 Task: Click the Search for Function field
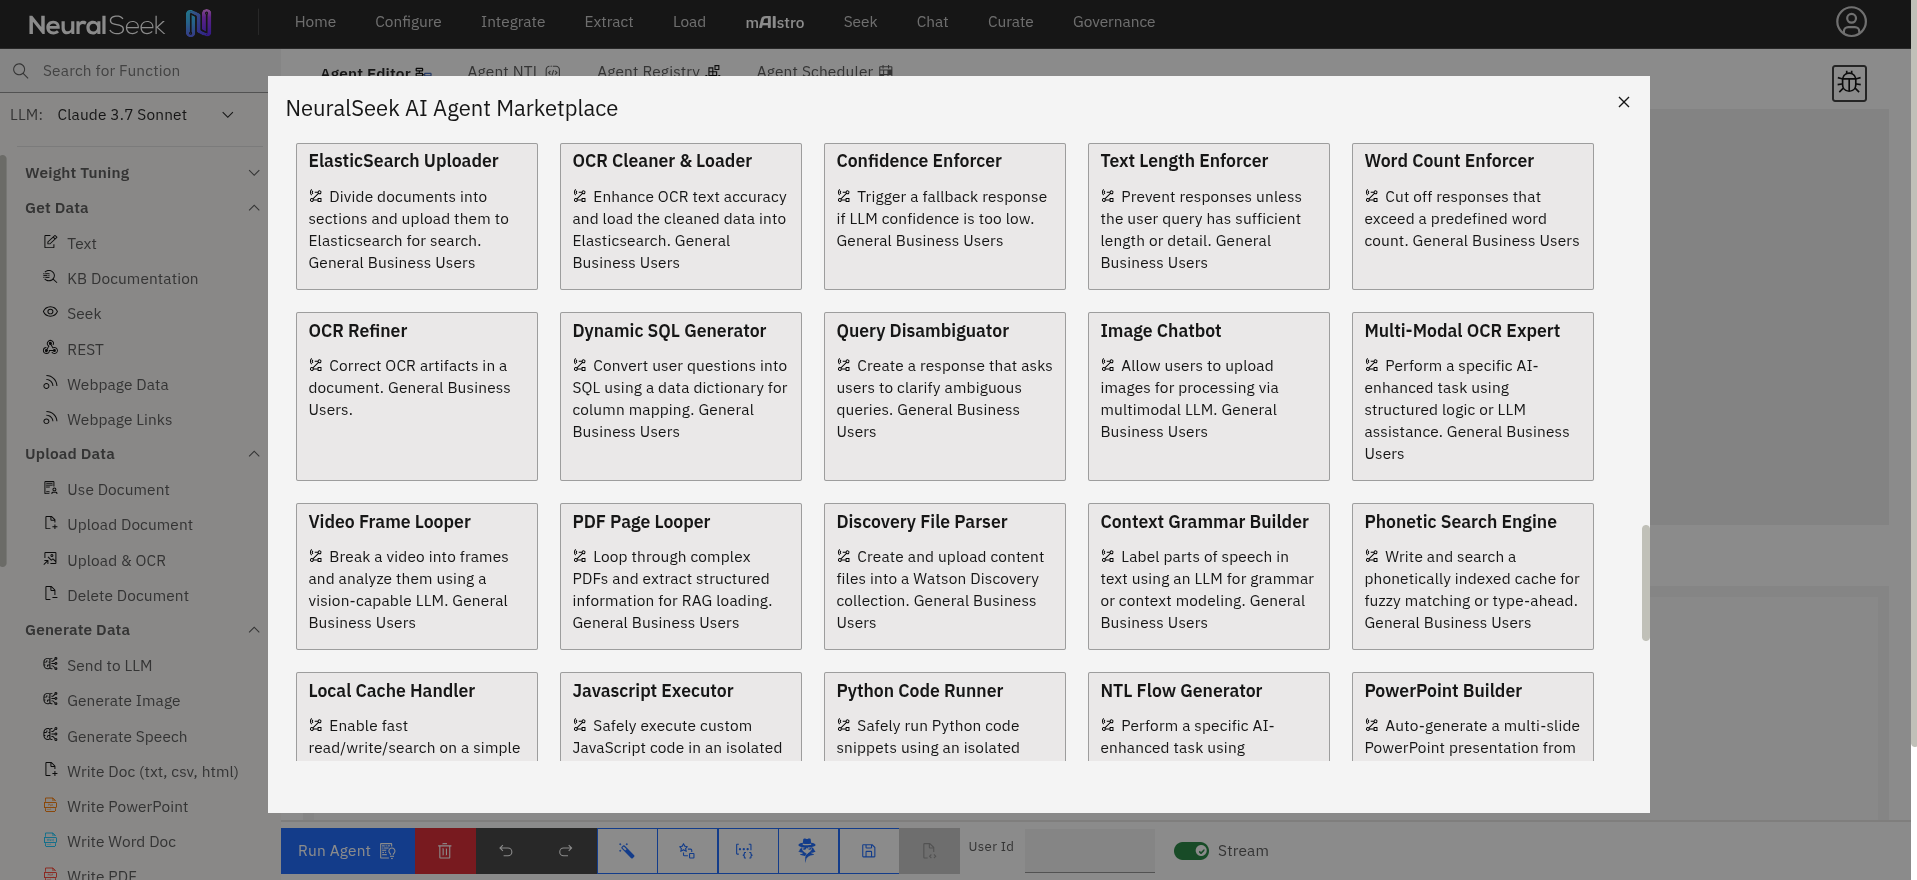click(134, 71)
